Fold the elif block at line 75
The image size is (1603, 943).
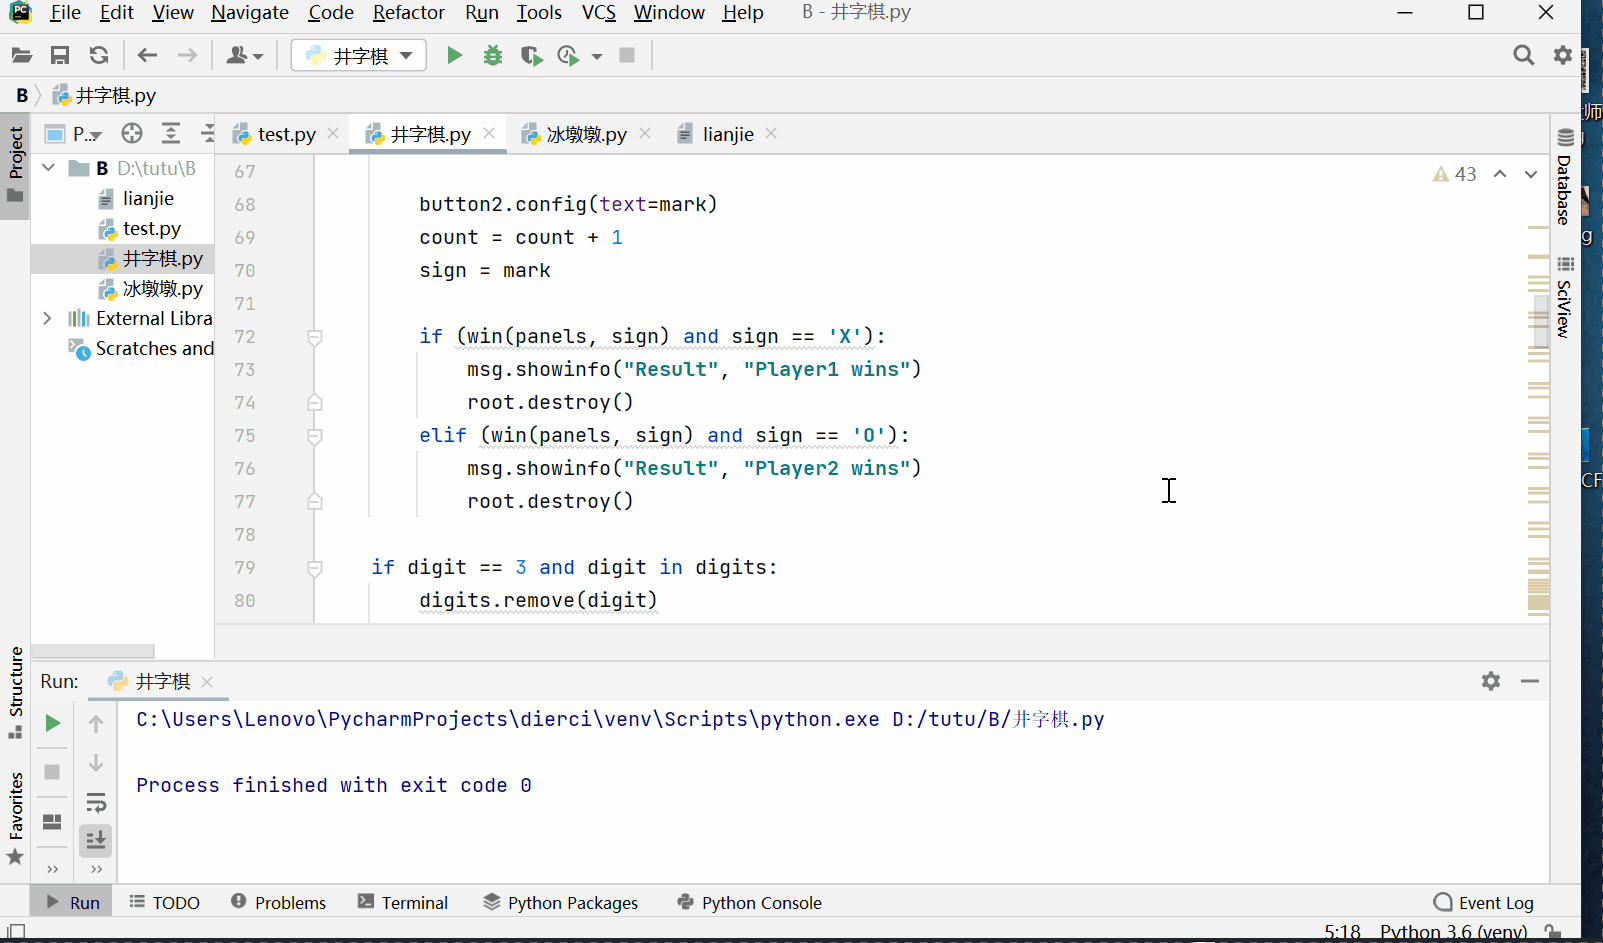coord(315,436)
